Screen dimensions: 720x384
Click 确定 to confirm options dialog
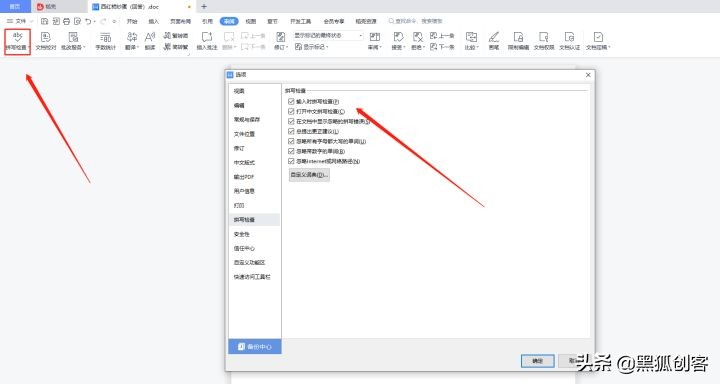(538, 361)
